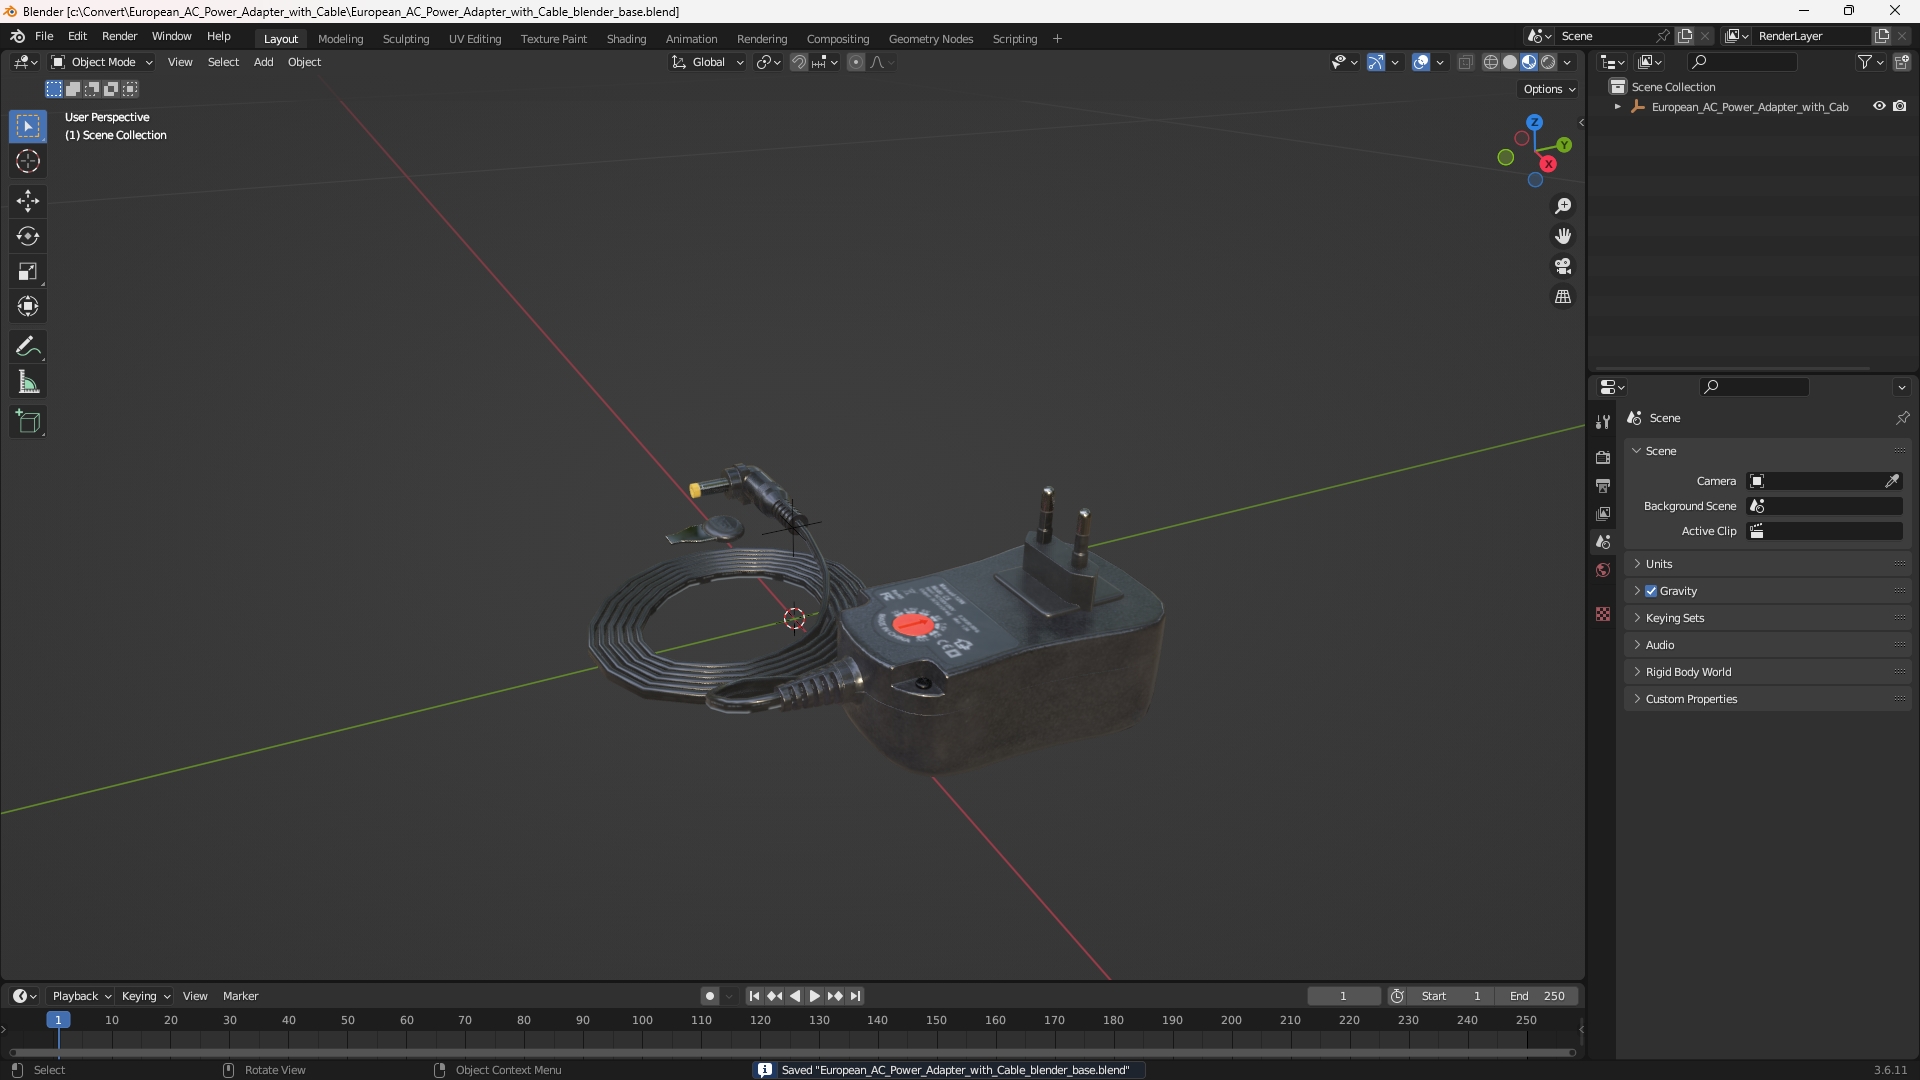The image size is (1920, 1080).
Task: Disable European_AC_Power_Adapter collection in renders
Action: (1900, 106)
